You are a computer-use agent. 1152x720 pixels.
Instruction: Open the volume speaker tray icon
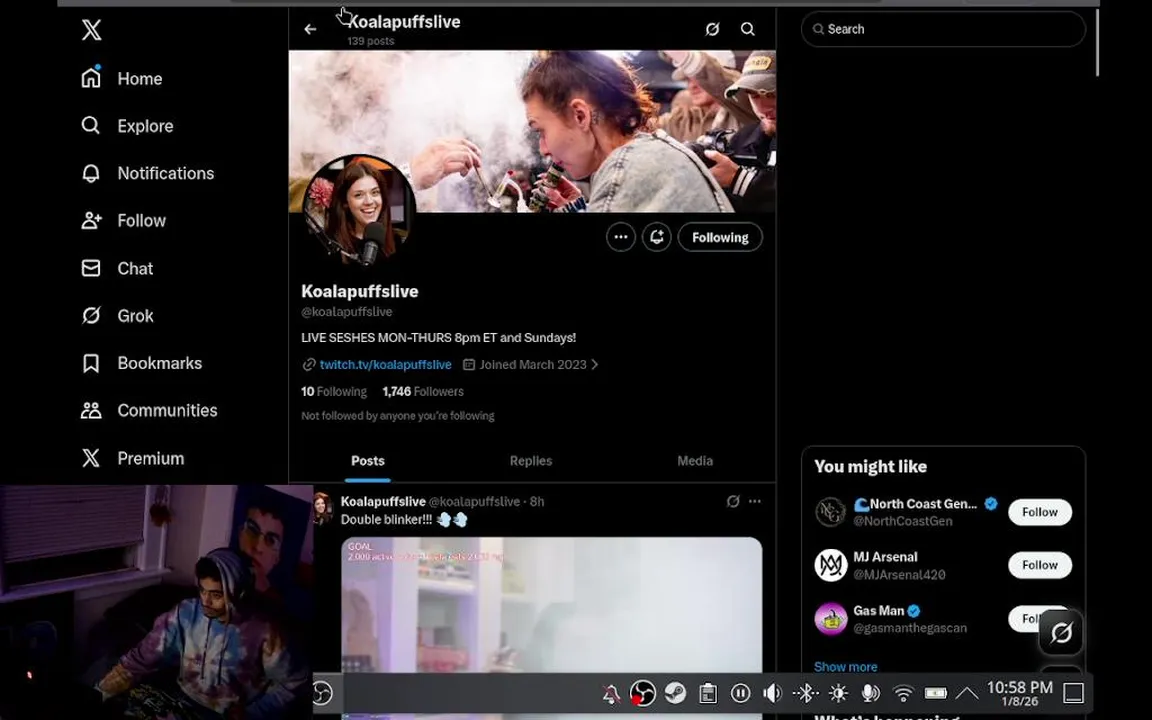(x=772, y=693)
